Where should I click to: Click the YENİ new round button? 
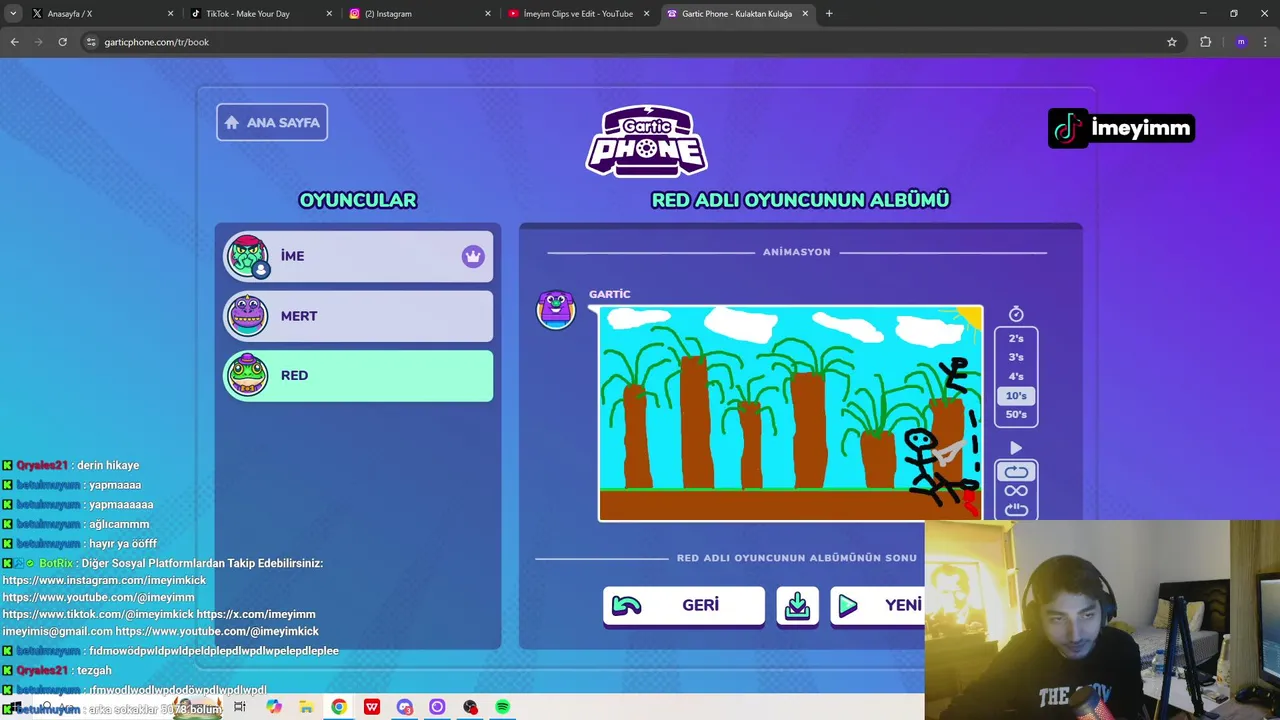tap(878, 606)
